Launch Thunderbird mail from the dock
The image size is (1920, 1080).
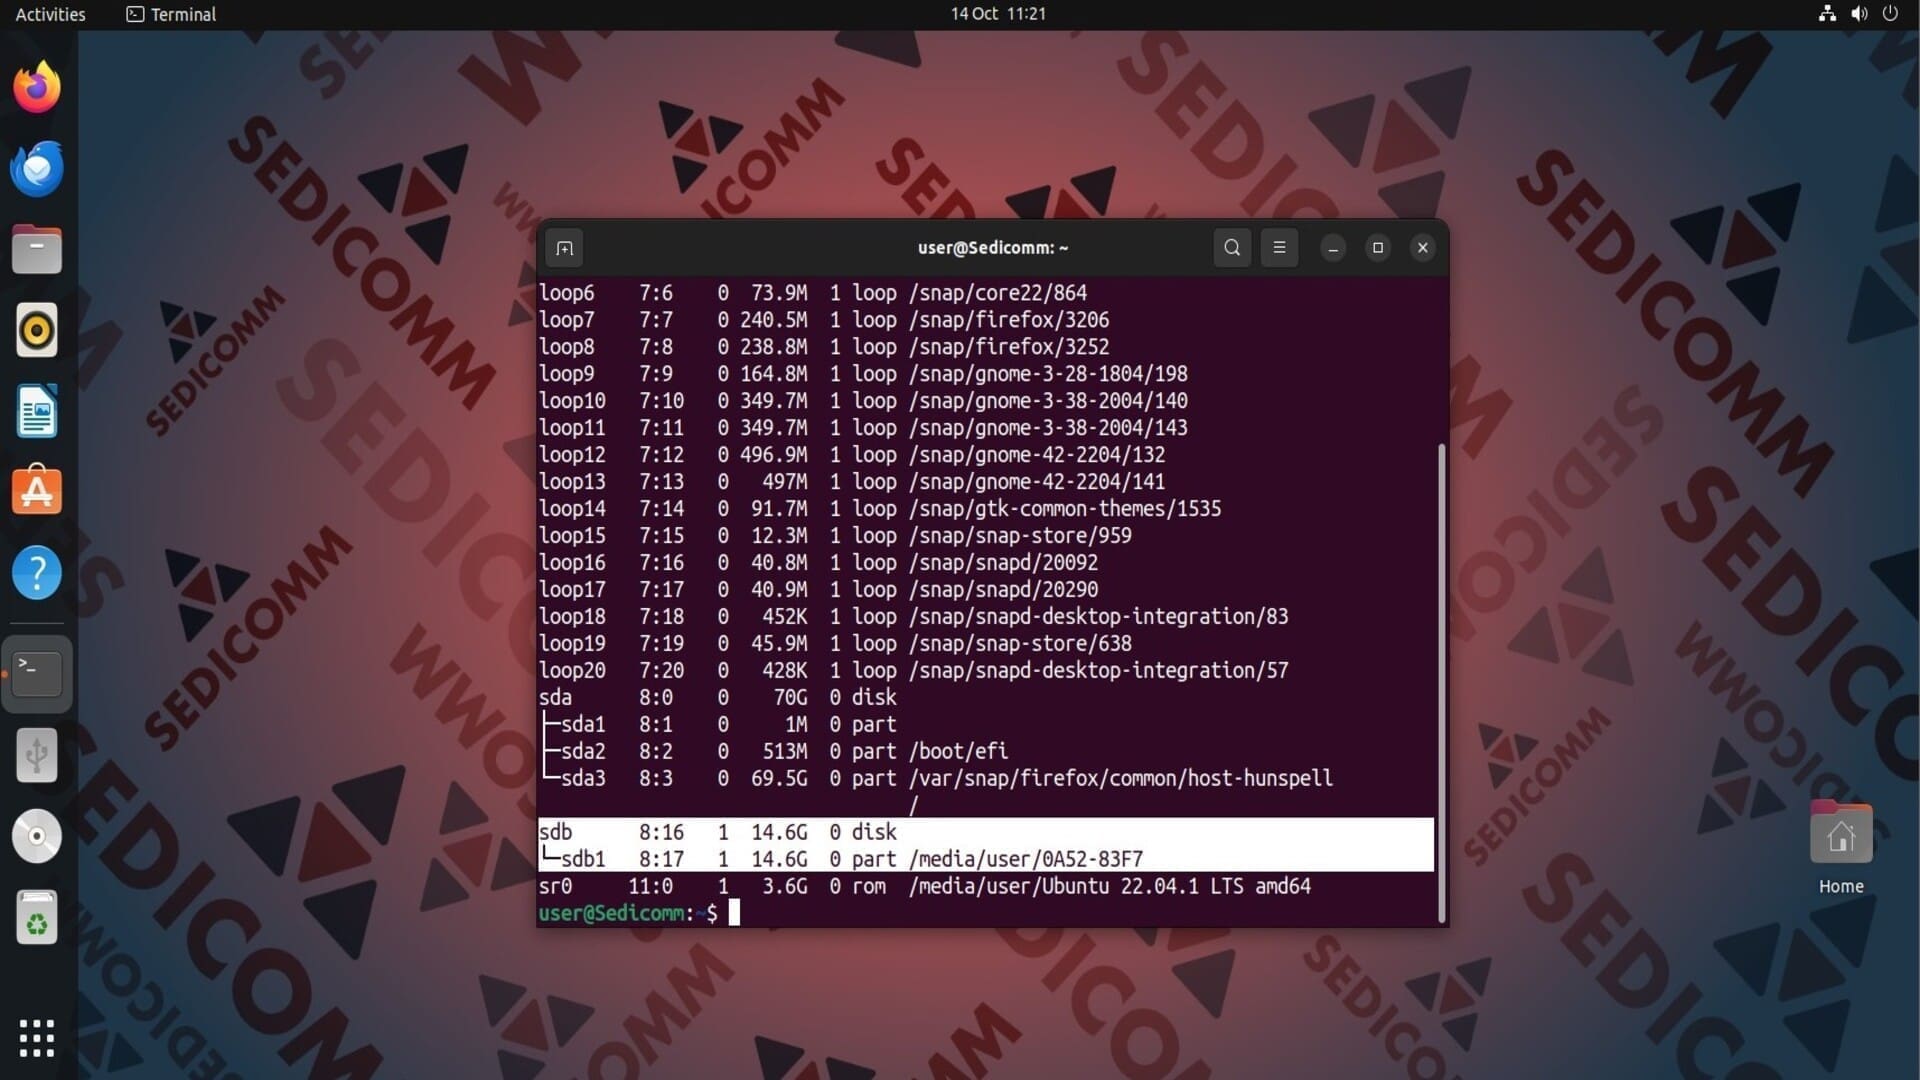point(37,168)
